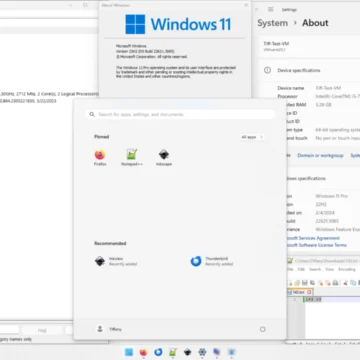Viewport: 360px width, 360px height.
Task: Open Firefox from the Pinned section
Action: tap(100, 158)
